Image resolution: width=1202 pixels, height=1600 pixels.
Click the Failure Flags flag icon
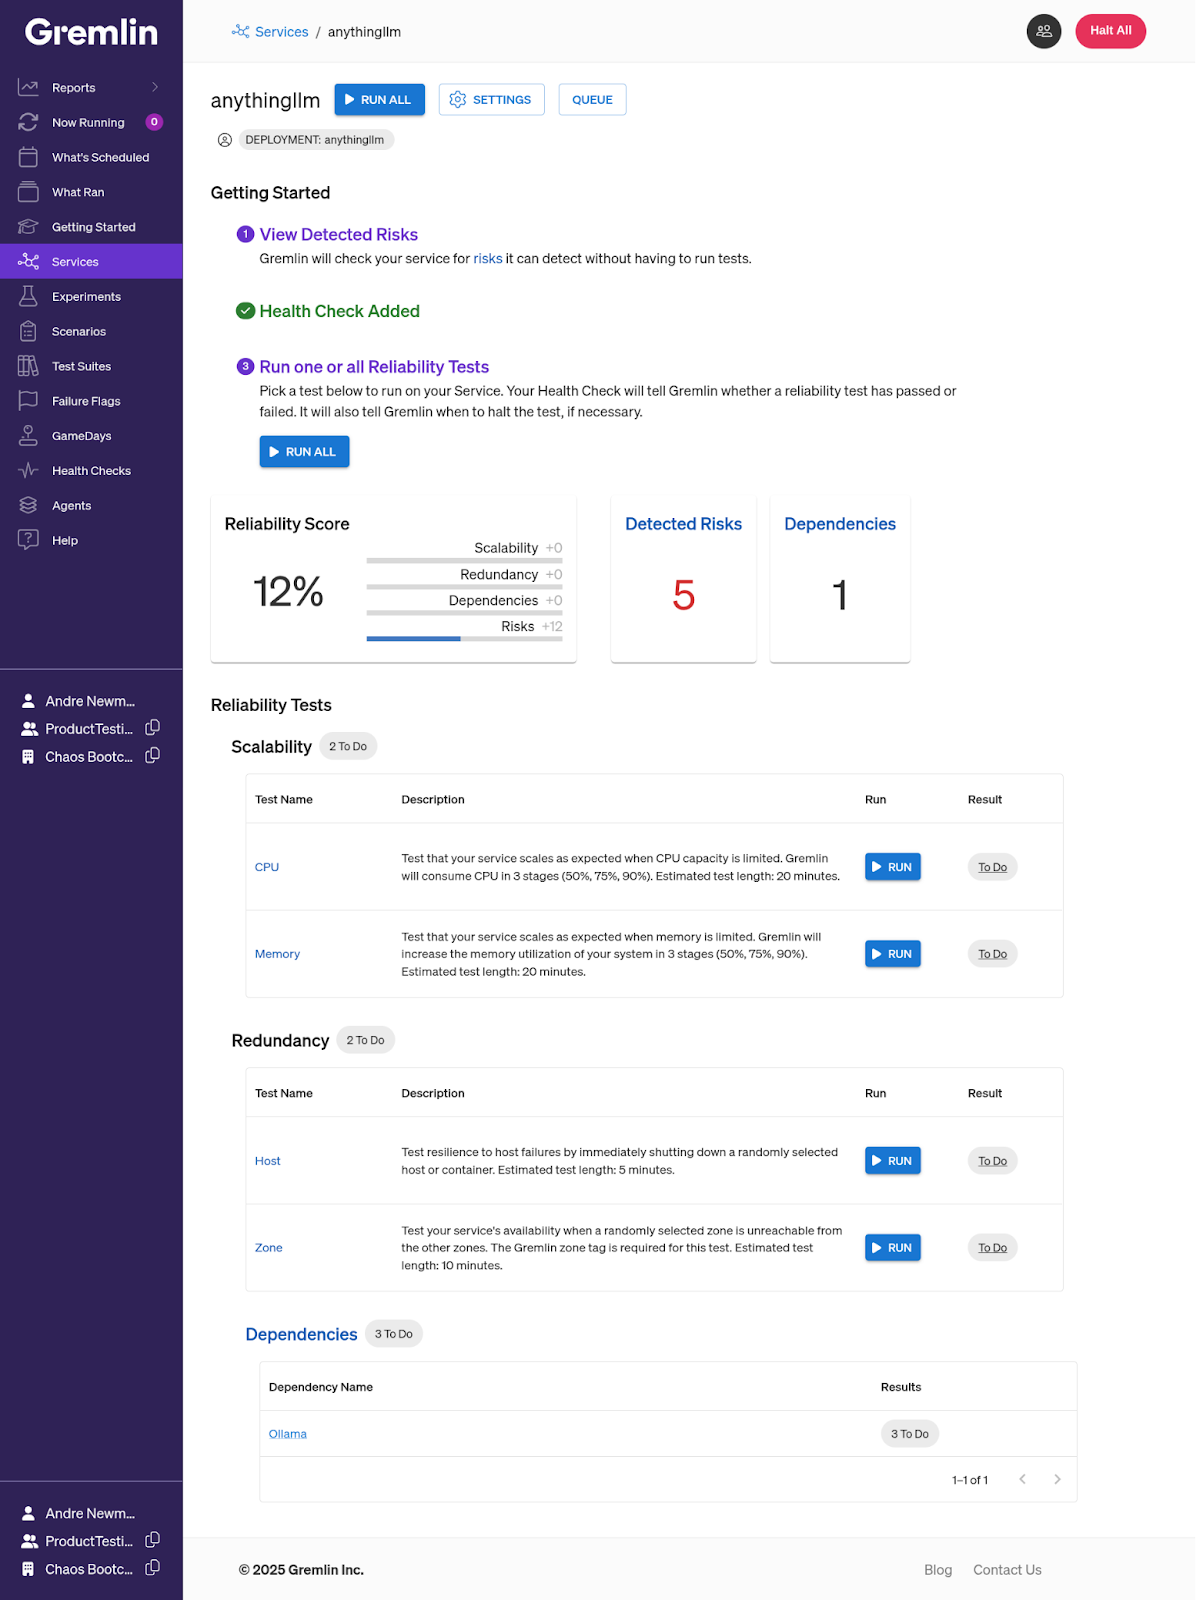(x=28, y=401)
